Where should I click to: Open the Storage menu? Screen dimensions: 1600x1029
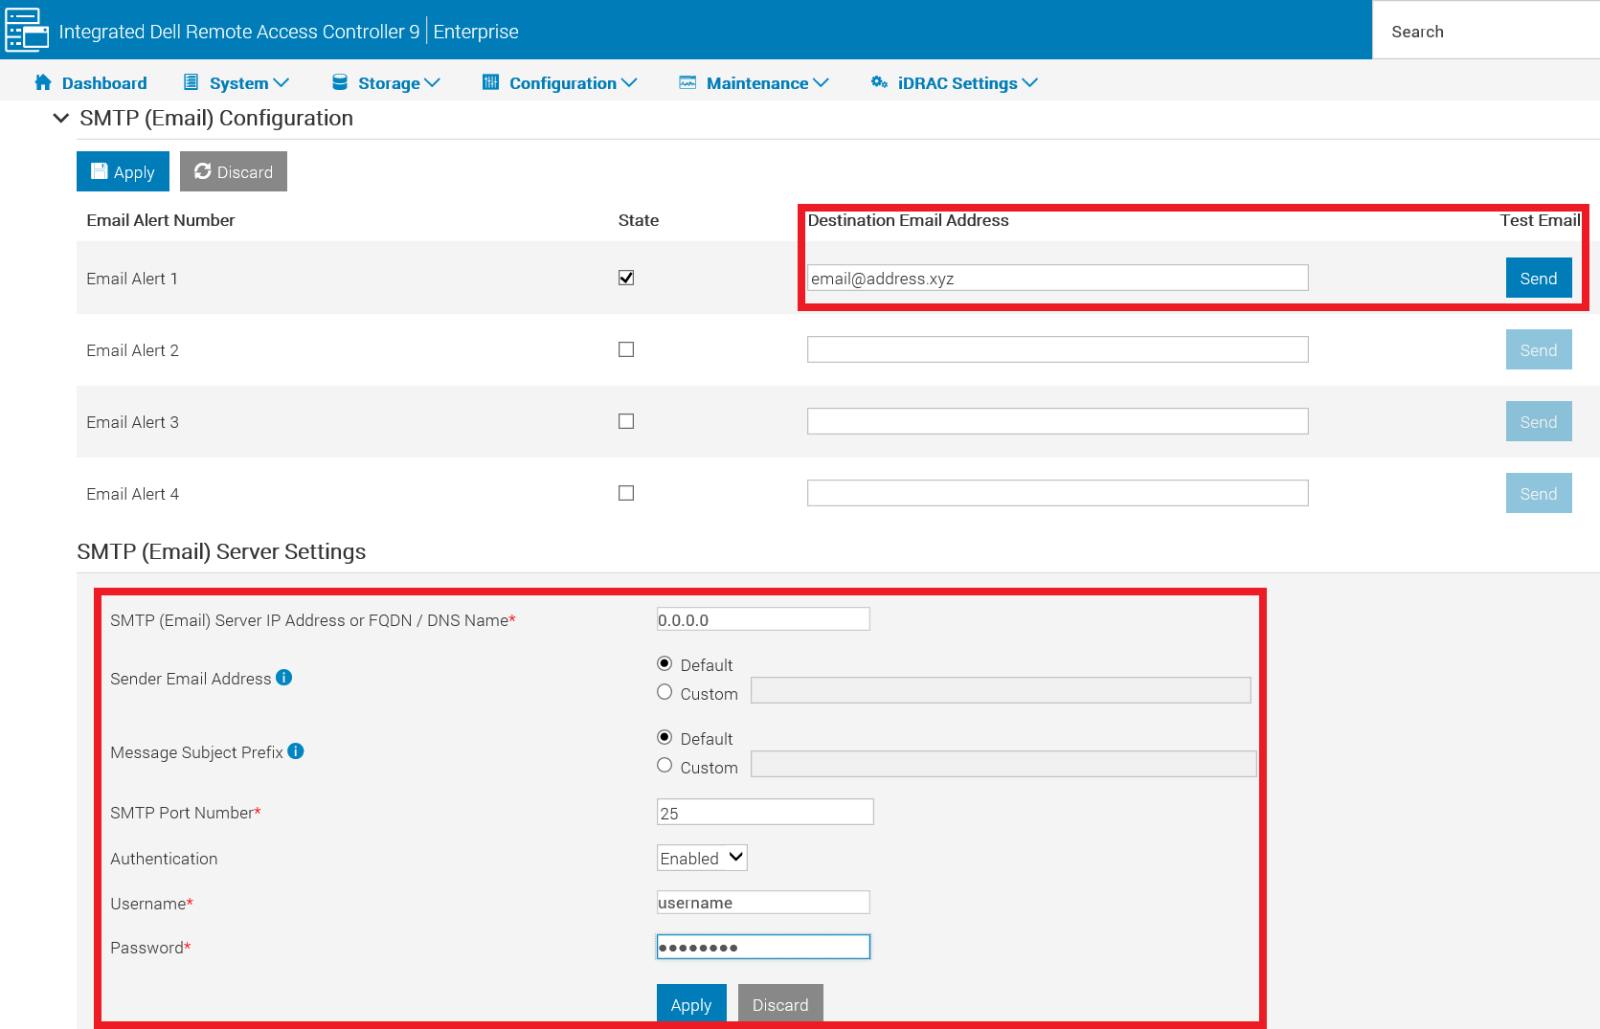tap(389, 83)
